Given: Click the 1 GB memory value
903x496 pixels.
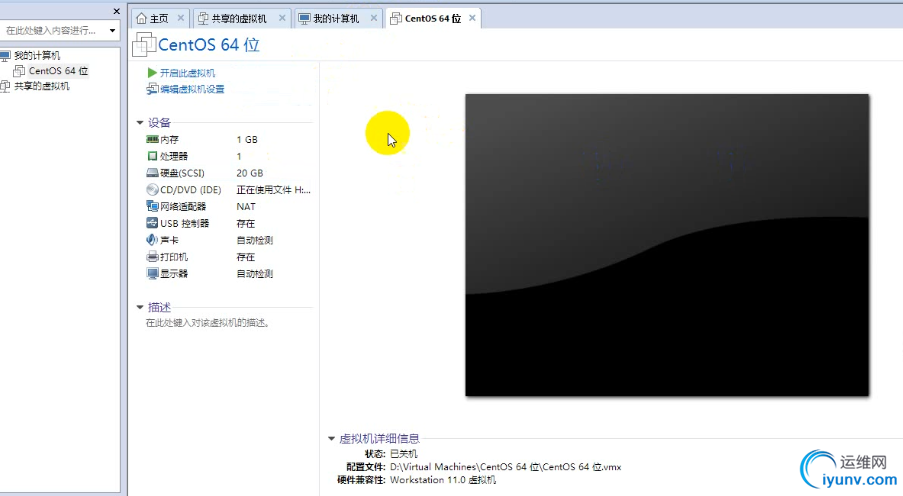Looking at the screenshot, I should (247, 139).
